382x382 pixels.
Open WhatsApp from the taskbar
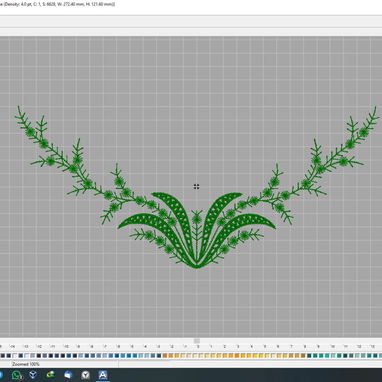(17, 375)
